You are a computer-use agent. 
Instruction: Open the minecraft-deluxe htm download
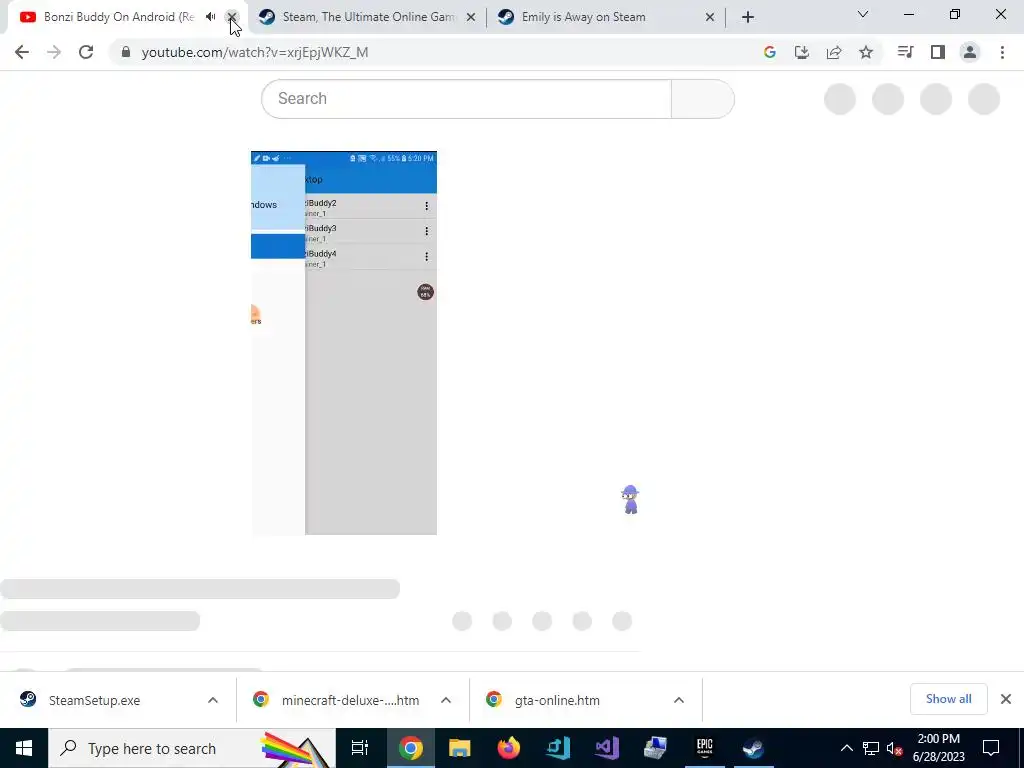(351, 700)
